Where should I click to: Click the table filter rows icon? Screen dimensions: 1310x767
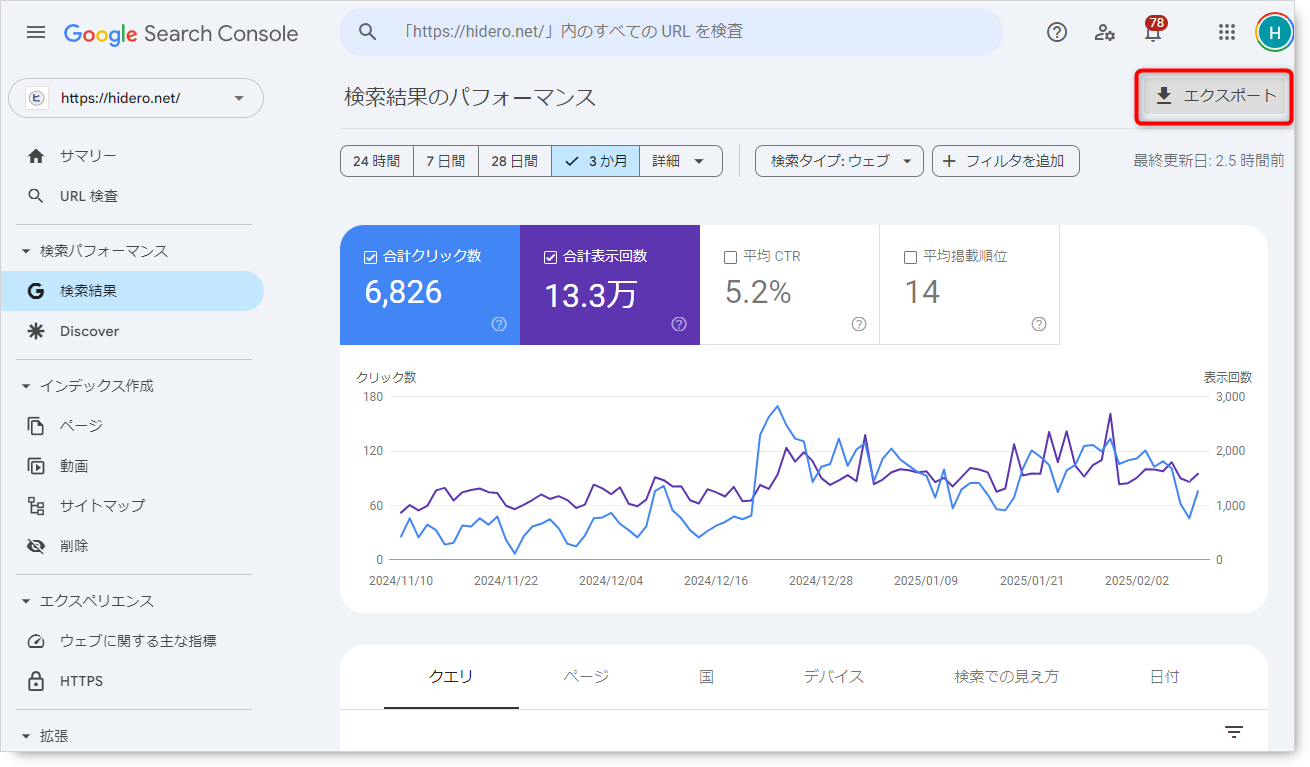[x=1234, y=732]
